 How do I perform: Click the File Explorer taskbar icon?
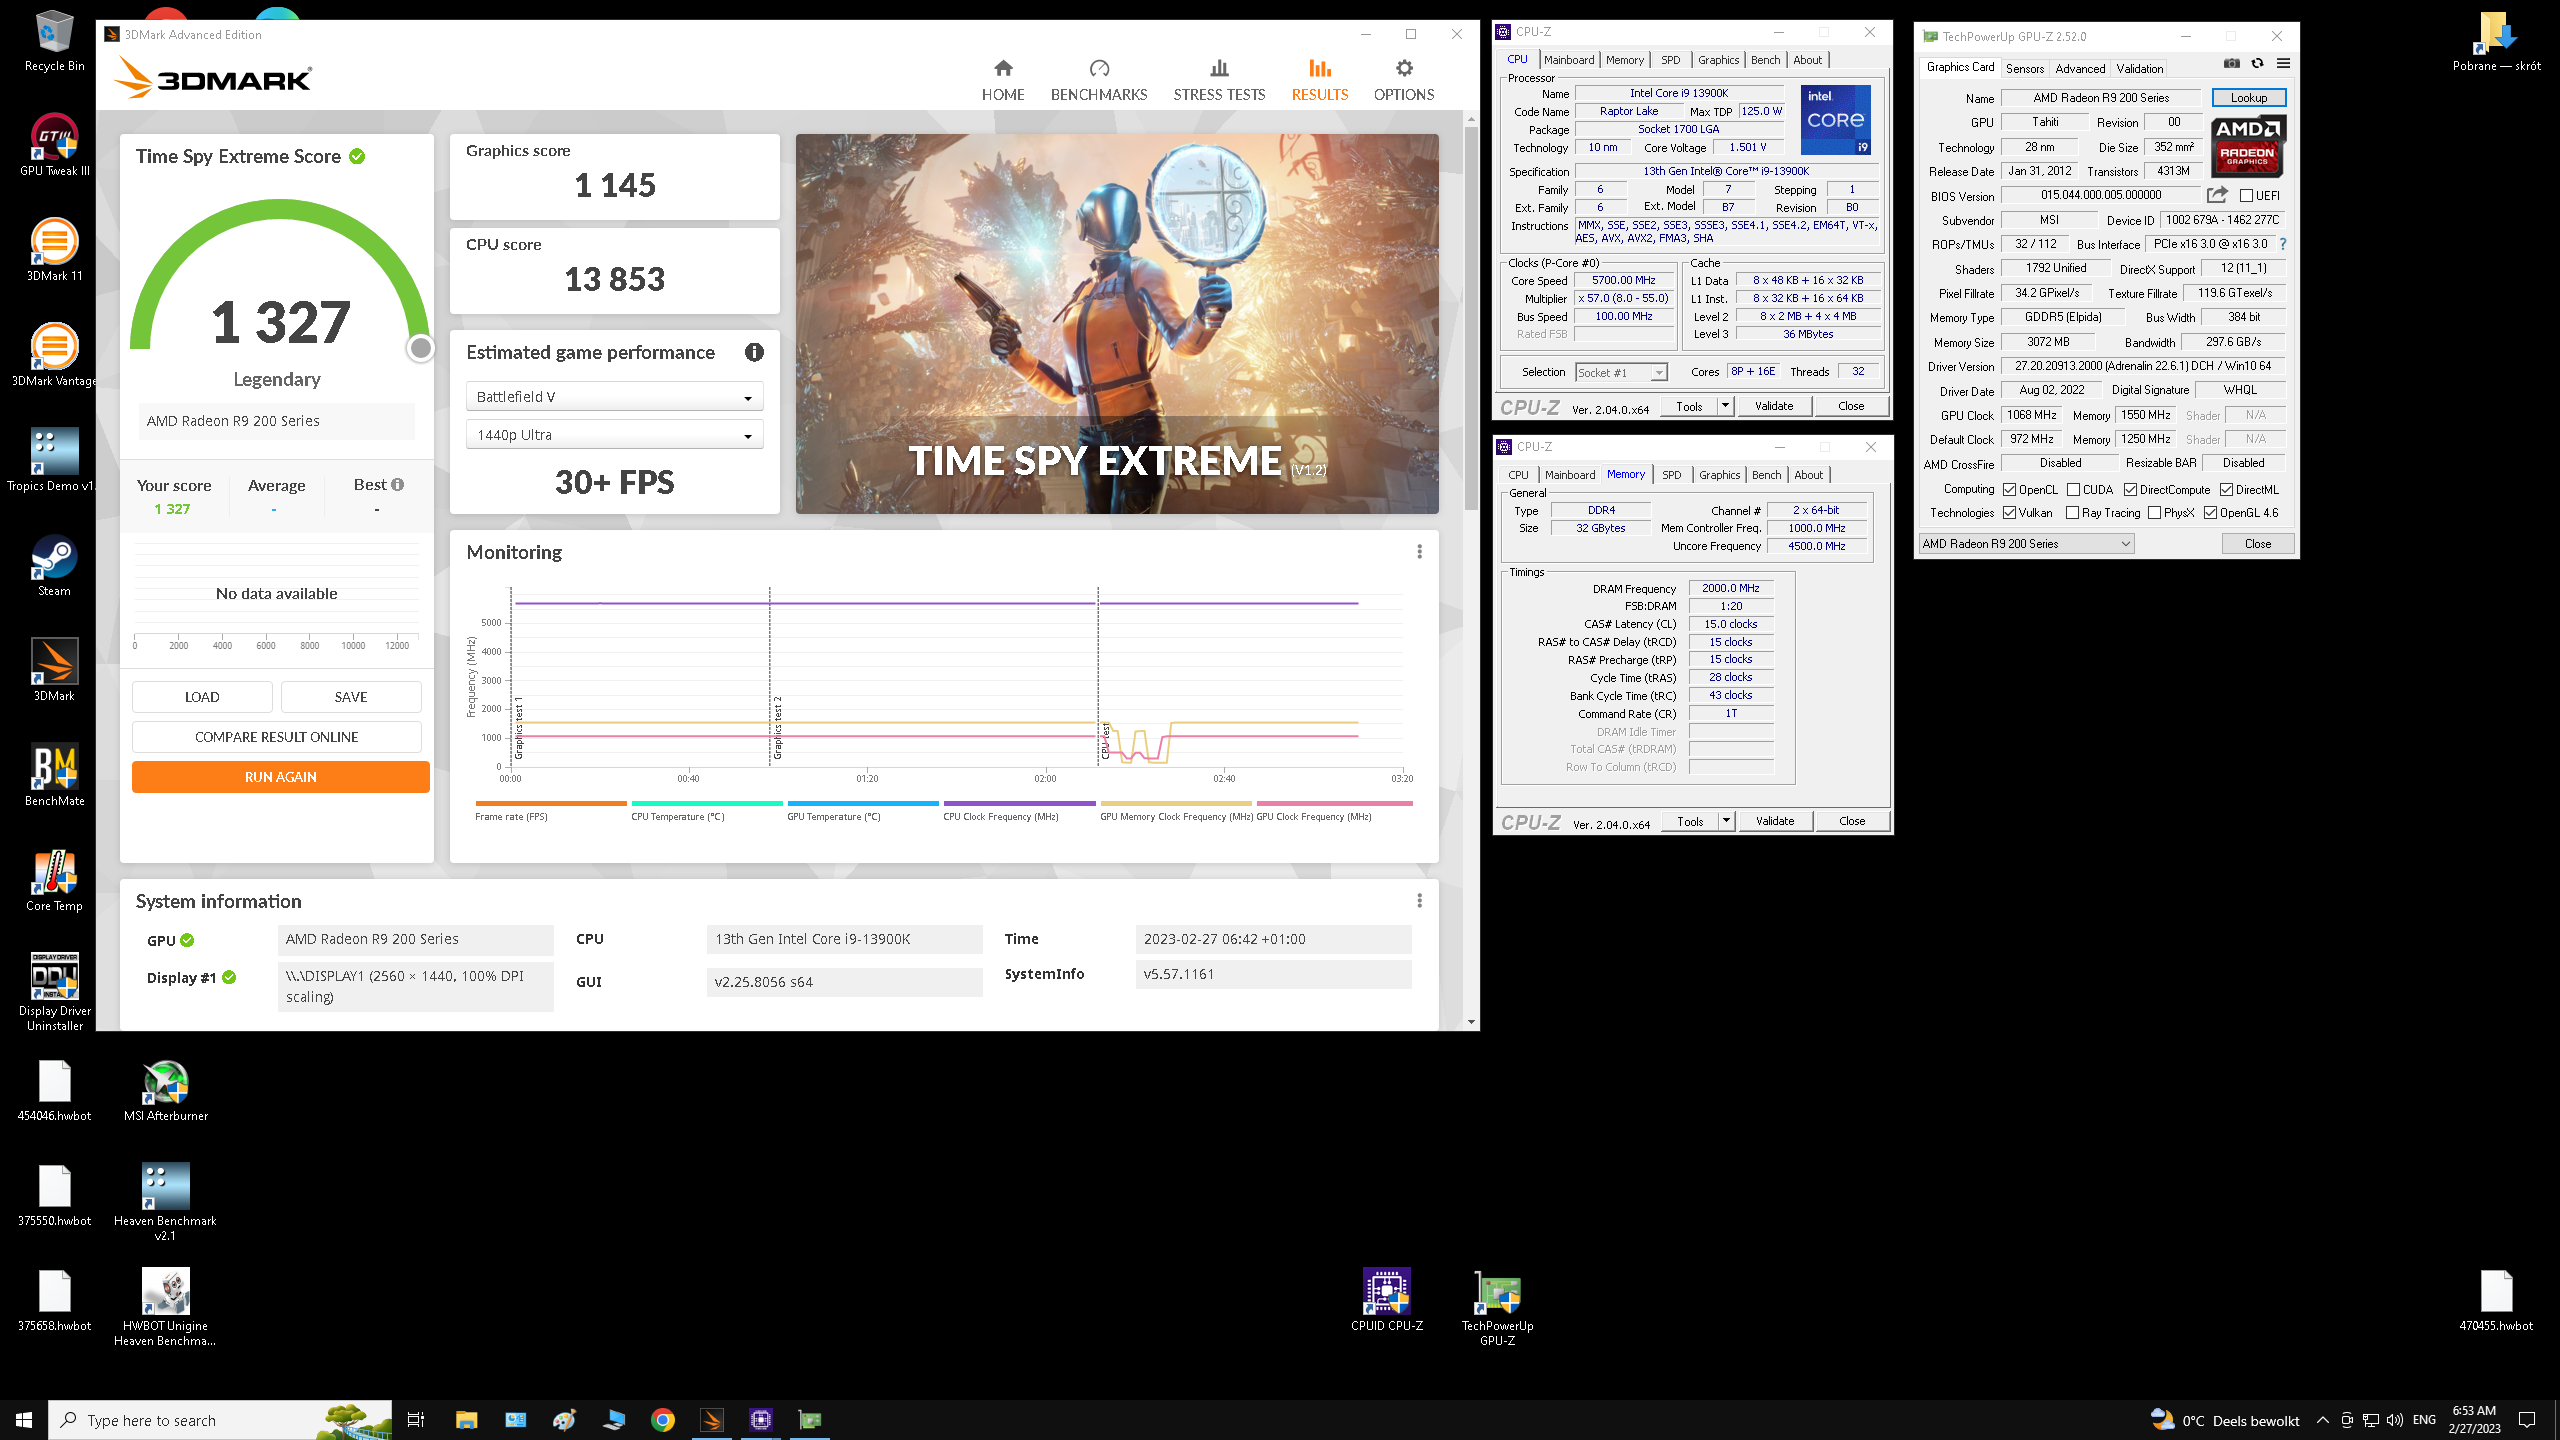(467, 1420)
